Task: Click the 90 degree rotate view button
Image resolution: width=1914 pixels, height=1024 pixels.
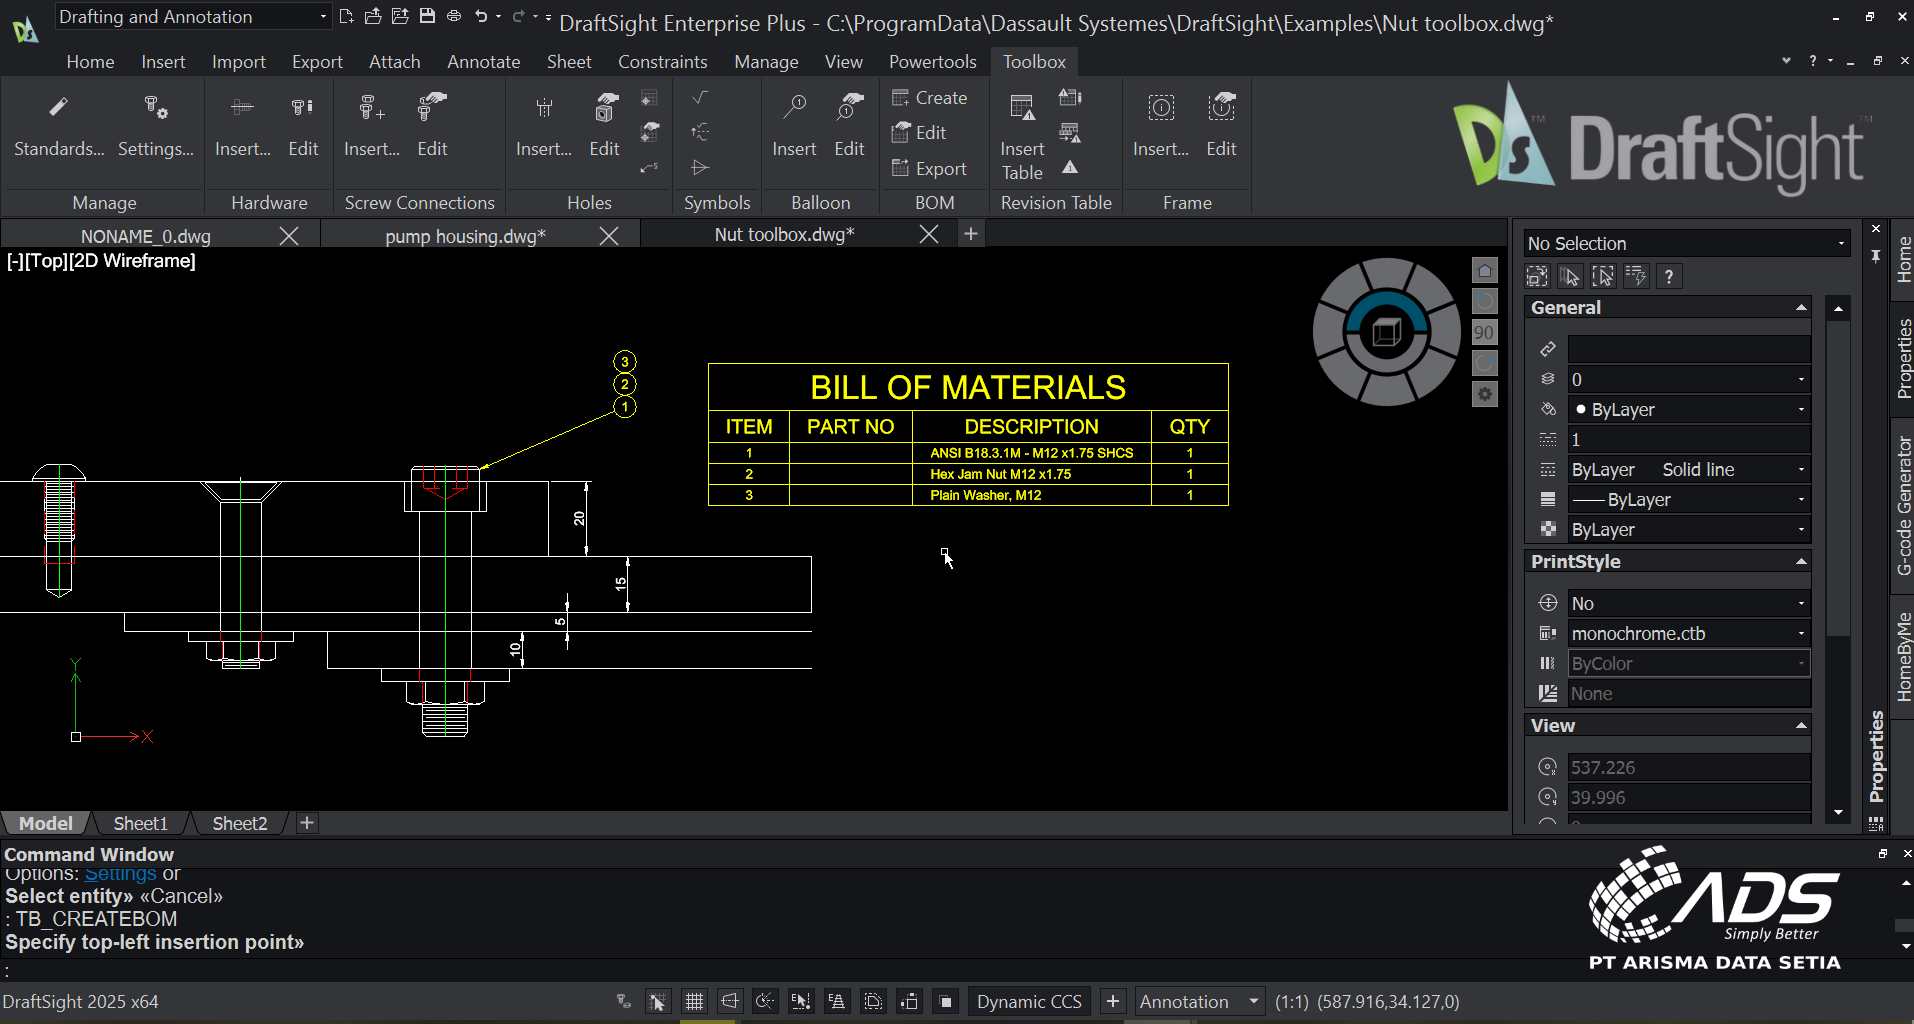Action: 1485,332
